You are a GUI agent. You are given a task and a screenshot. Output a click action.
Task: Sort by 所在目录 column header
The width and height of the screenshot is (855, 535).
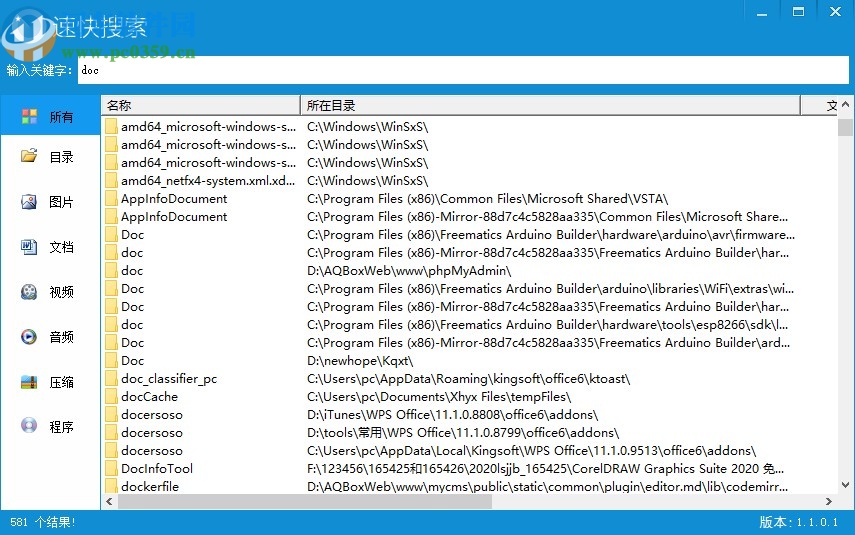point(550,105)
